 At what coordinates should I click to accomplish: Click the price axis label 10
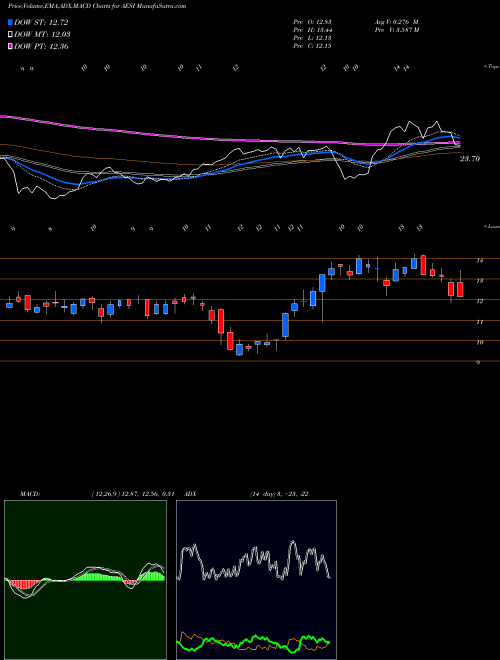click(479, 342)
